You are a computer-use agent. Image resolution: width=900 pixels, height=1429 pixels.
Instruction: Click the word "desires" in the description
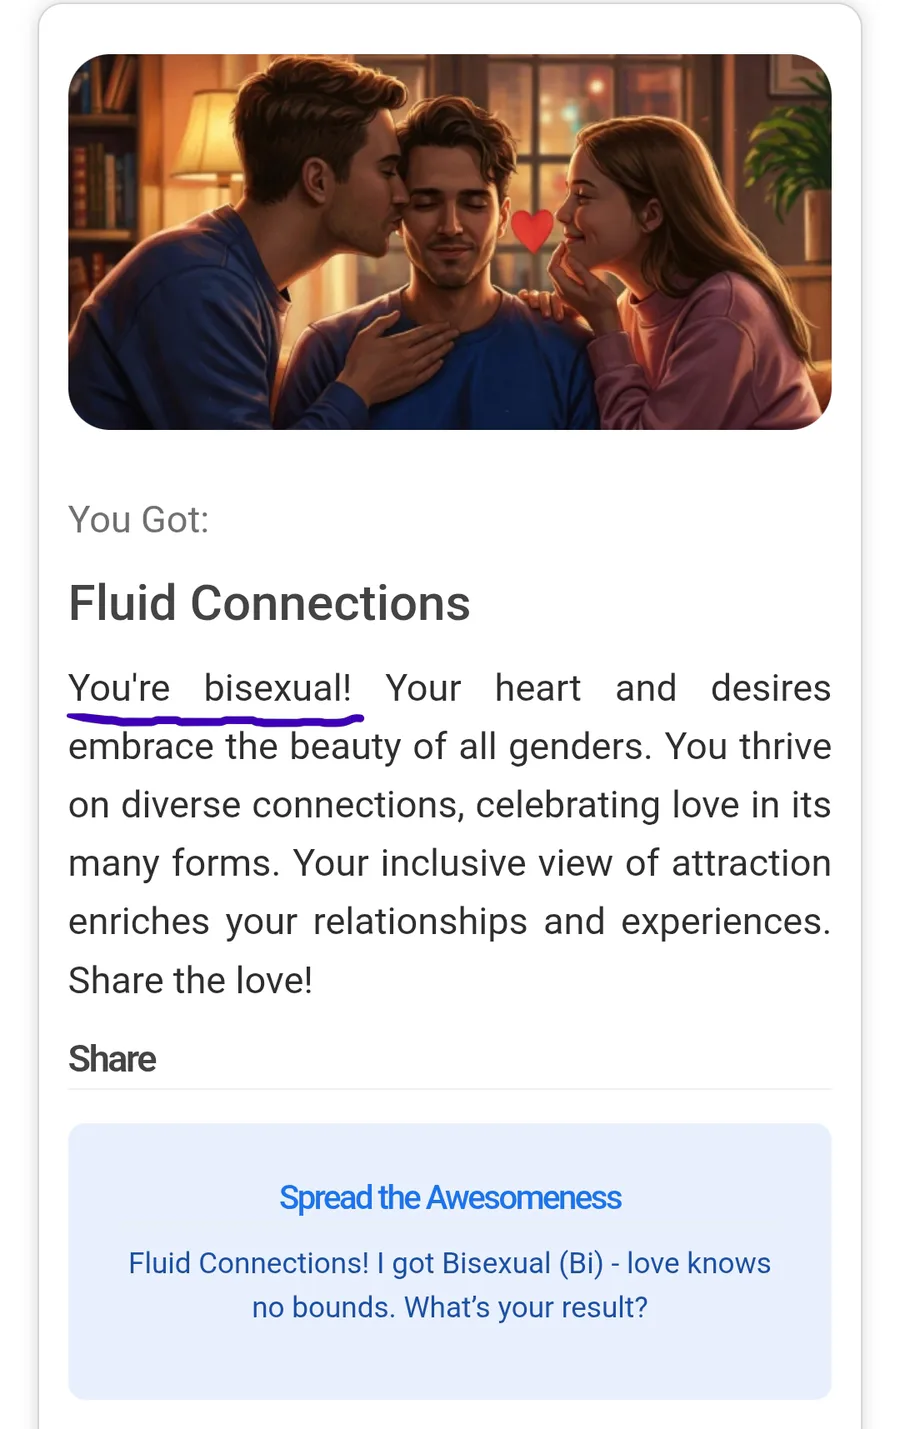770,688
